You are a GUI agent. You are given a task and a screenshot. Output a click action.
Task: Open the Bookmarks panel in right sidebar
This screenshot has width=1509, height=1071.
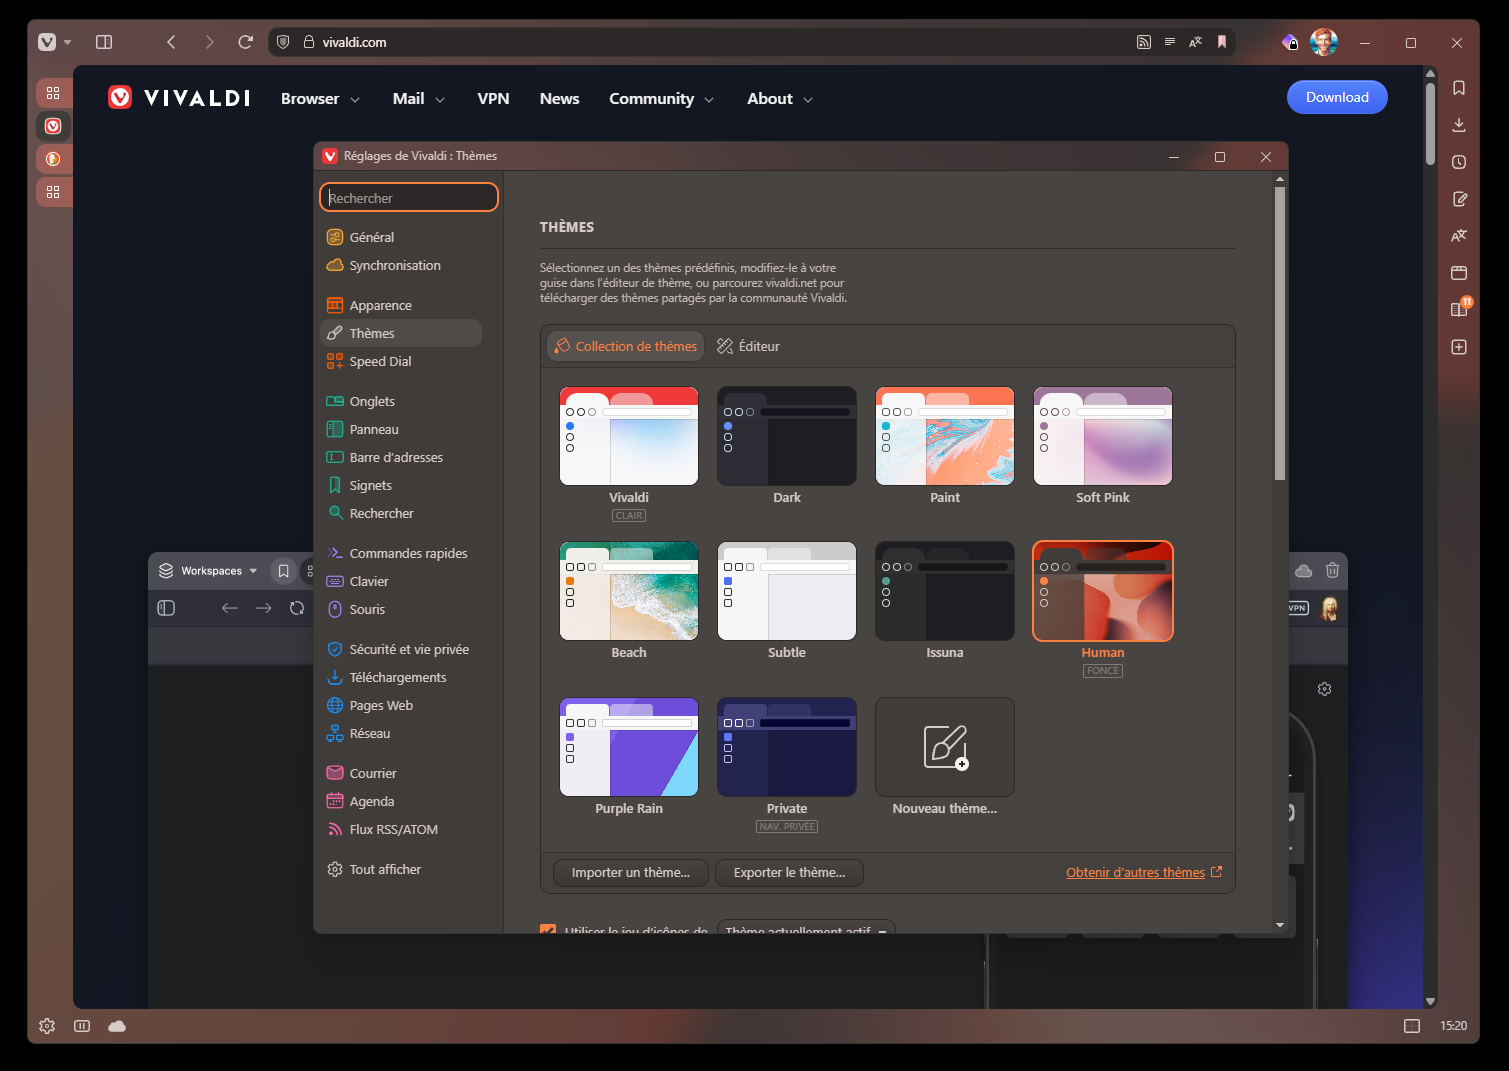(x=1459, y=88)
